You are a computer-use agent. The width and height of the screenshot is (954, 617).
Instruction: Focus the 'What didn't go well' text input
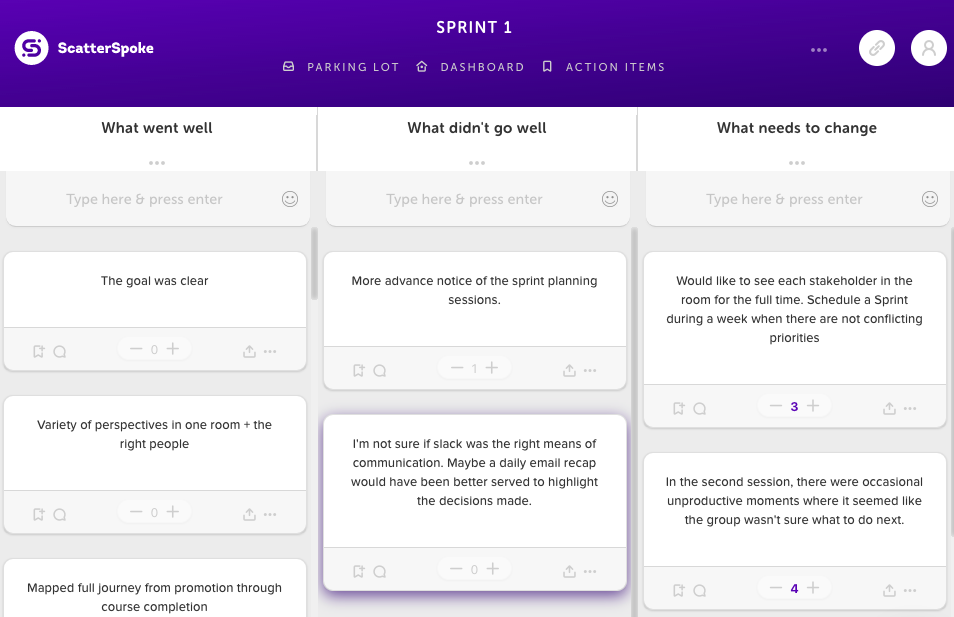465,199
